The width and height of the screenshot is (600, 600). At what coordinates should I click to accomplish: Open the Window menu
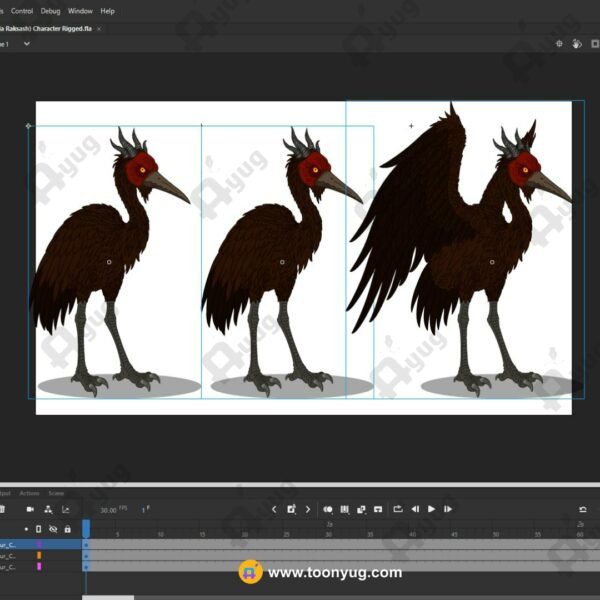(x=80, y=11)
